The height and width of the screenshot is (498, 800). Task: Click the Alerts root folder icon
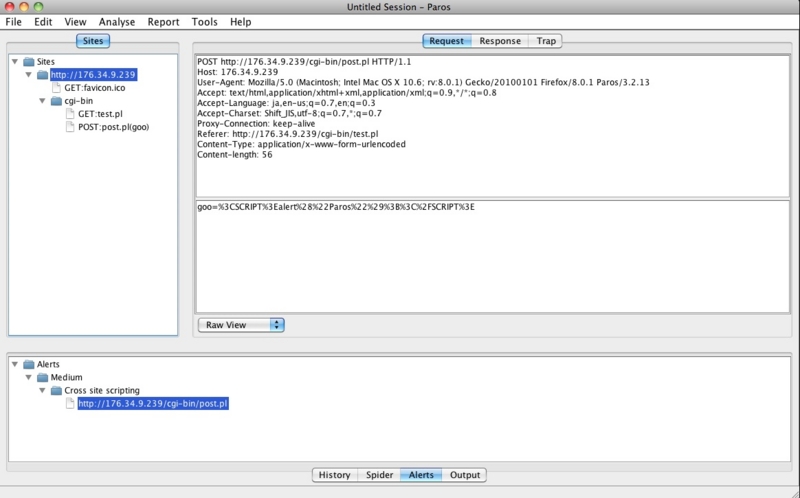29,364
